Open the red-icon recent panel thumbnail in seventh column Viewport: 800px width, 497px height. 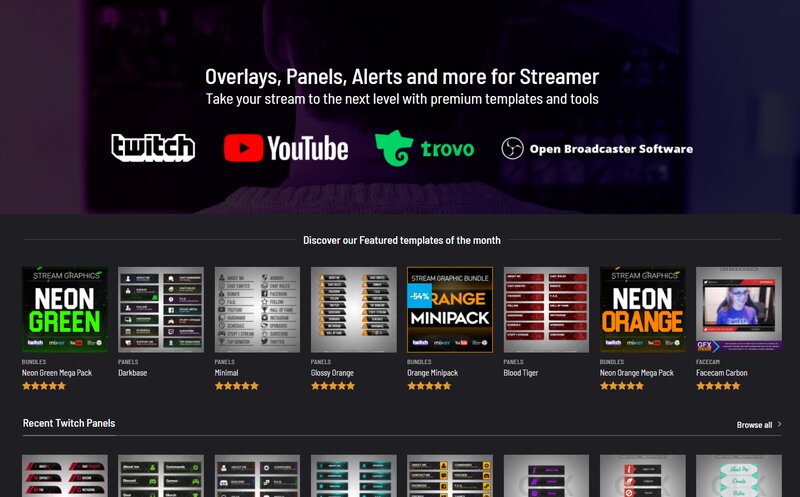pos(643,476)
